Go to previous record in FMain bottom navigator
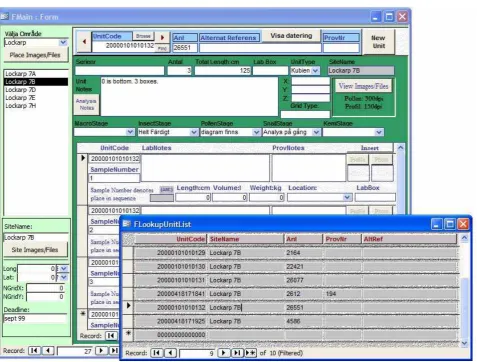The image size is (477, 362). tap(48, 350)
